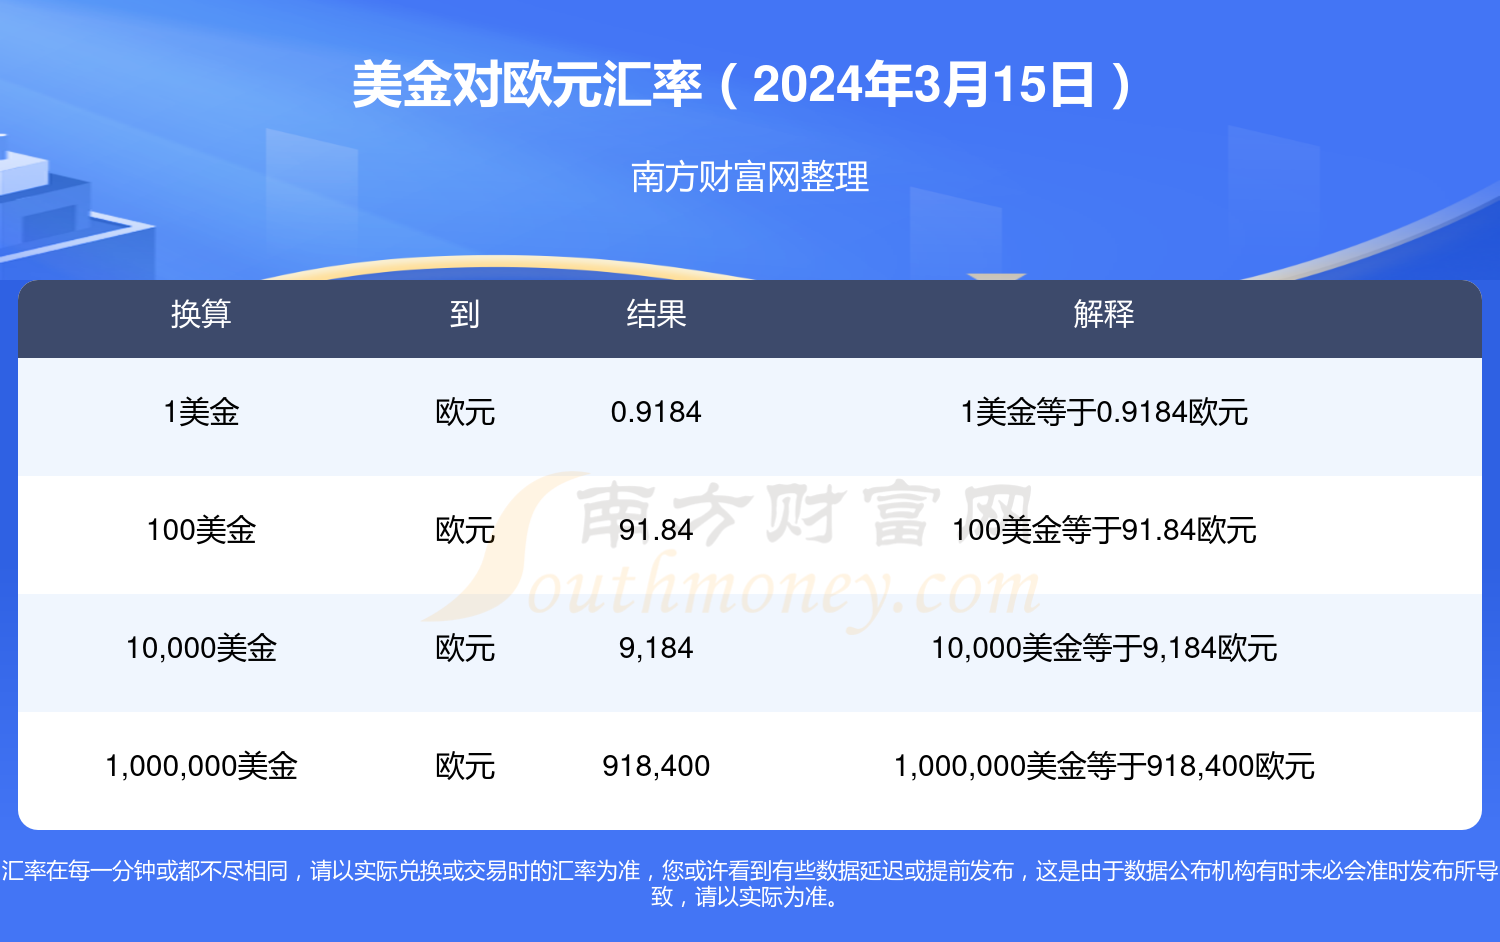Image resolution: width=1500 pixels, height=942 pixels.
Task: Select the 结果 column header
Action: pyautogui.click(x=656, y=314)
